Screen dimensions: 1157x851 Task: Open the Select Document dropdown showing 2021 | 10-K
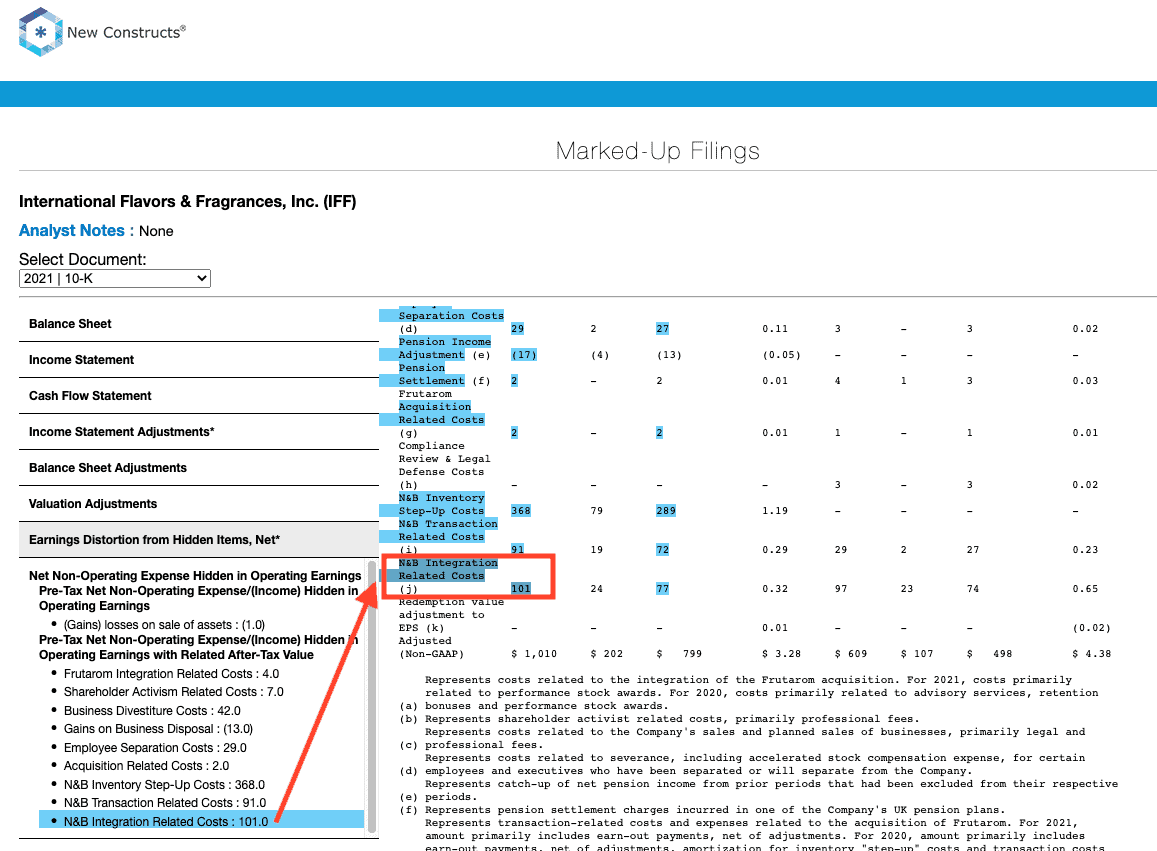114,278
